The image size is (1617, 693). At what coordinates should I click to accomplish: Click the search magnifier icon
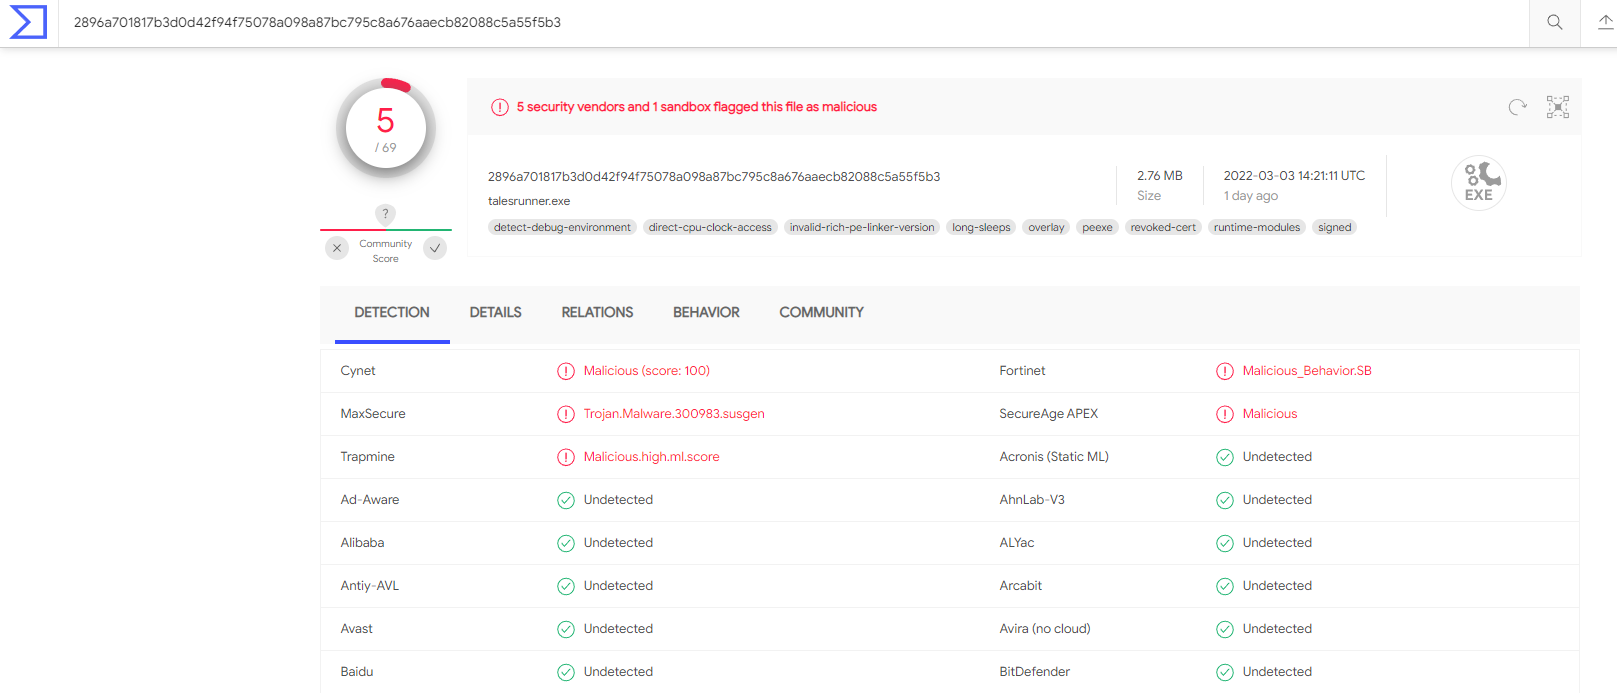coord(1554,22)
